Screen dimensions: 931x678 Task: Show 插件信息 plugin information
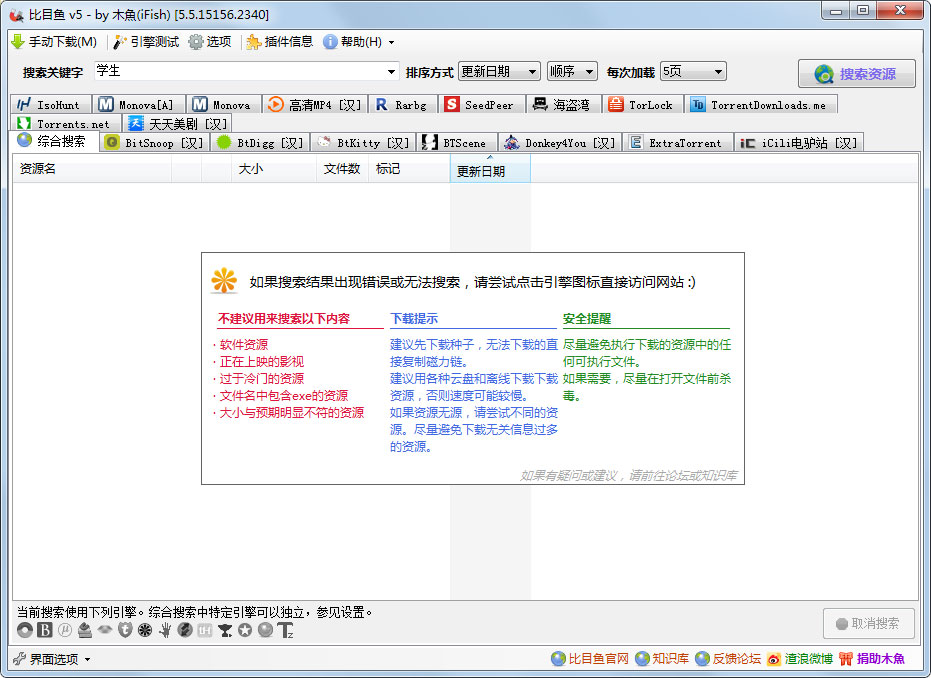pos(279,42)
